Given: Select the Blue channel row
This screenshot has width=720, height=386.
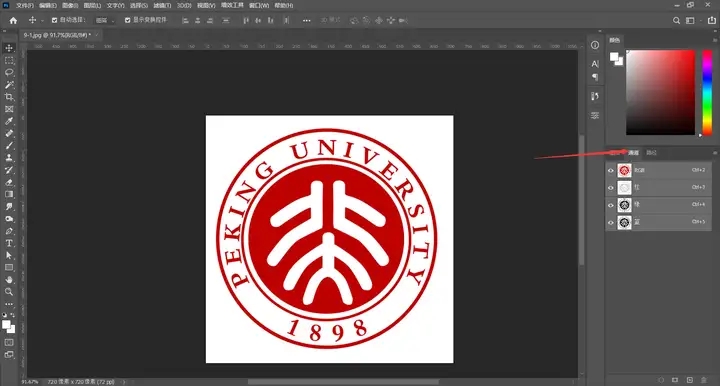Looking at the screenshot, I should (x=658, y=223).
